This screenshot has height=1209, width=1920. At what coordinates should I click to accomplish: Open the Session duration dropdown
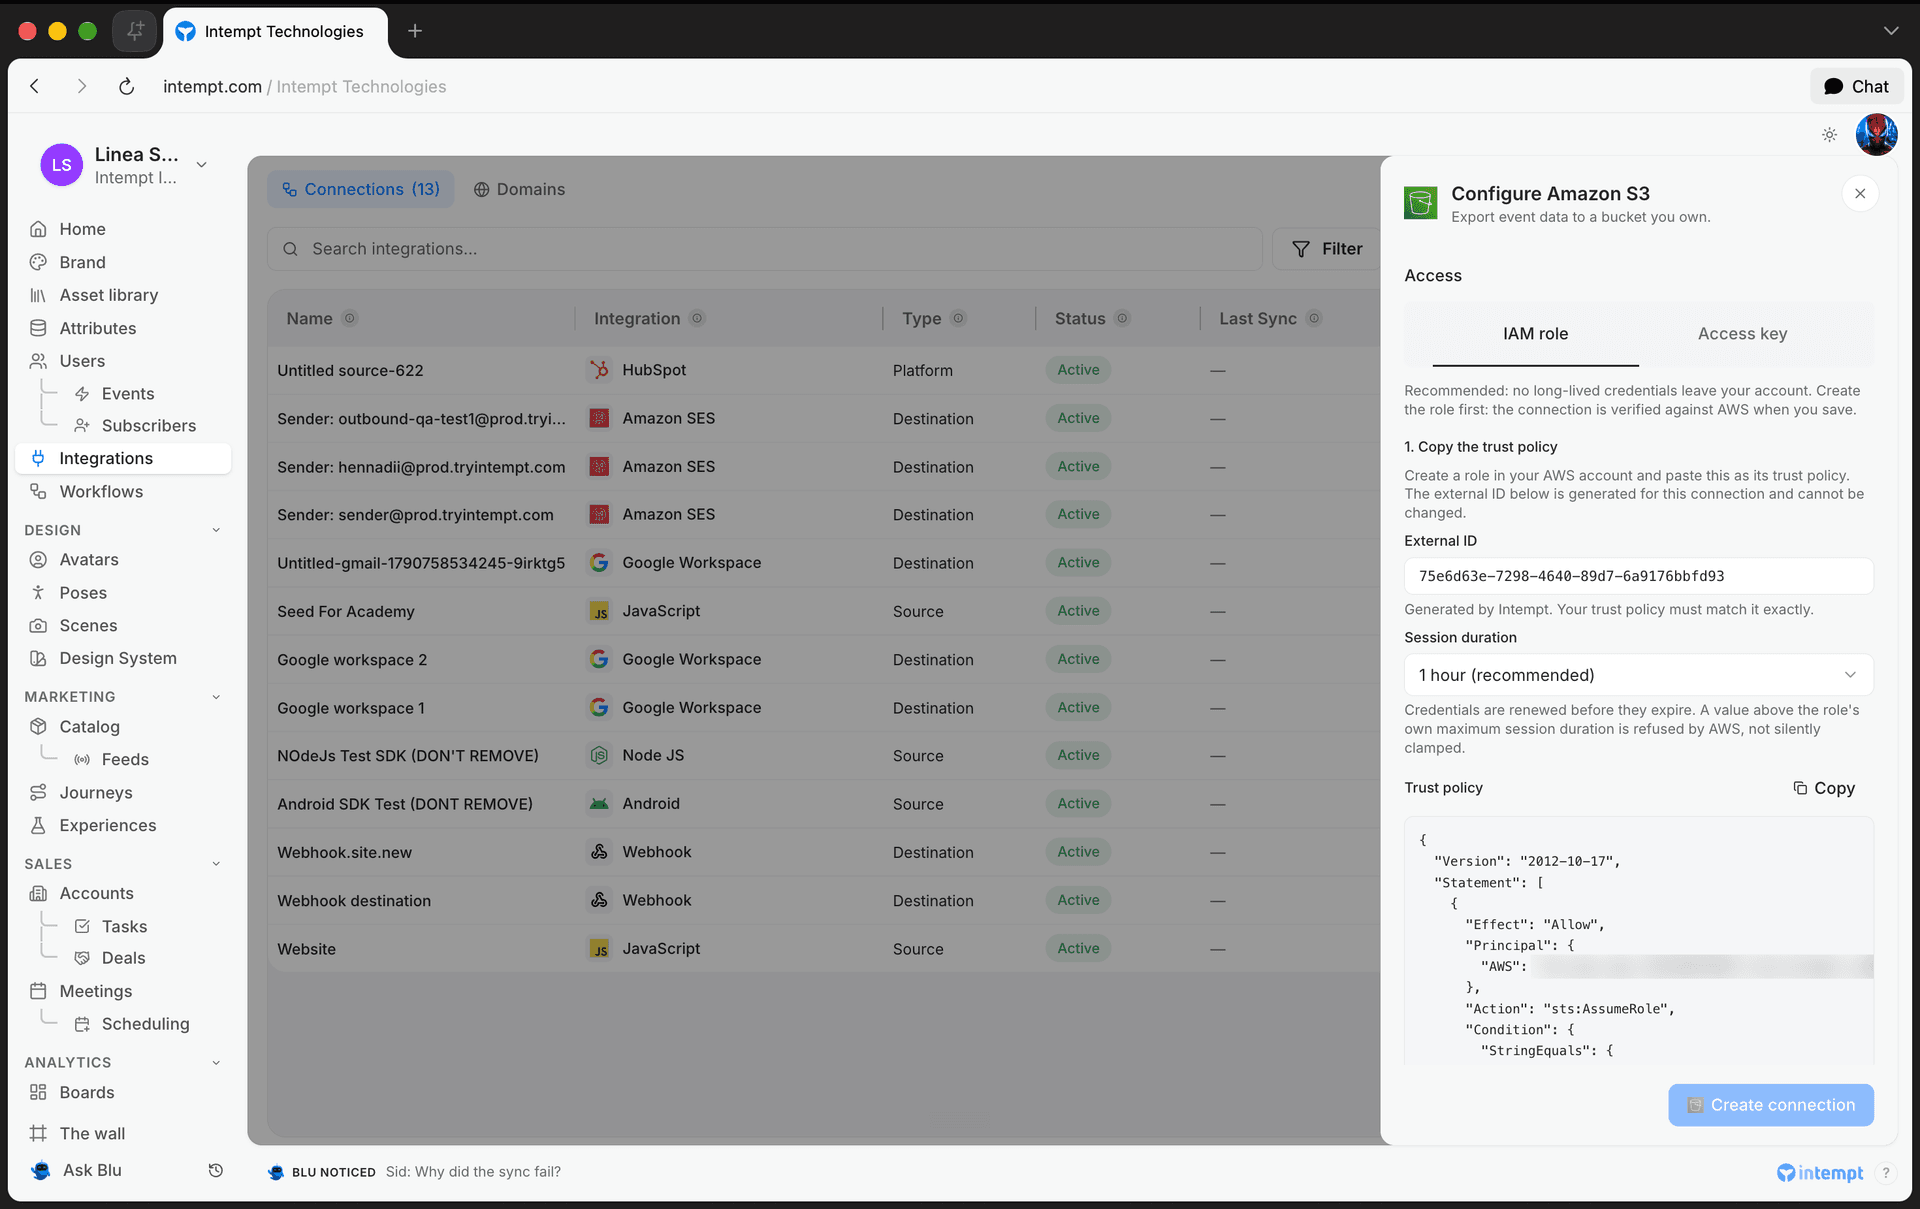(x=1638, y=675)
